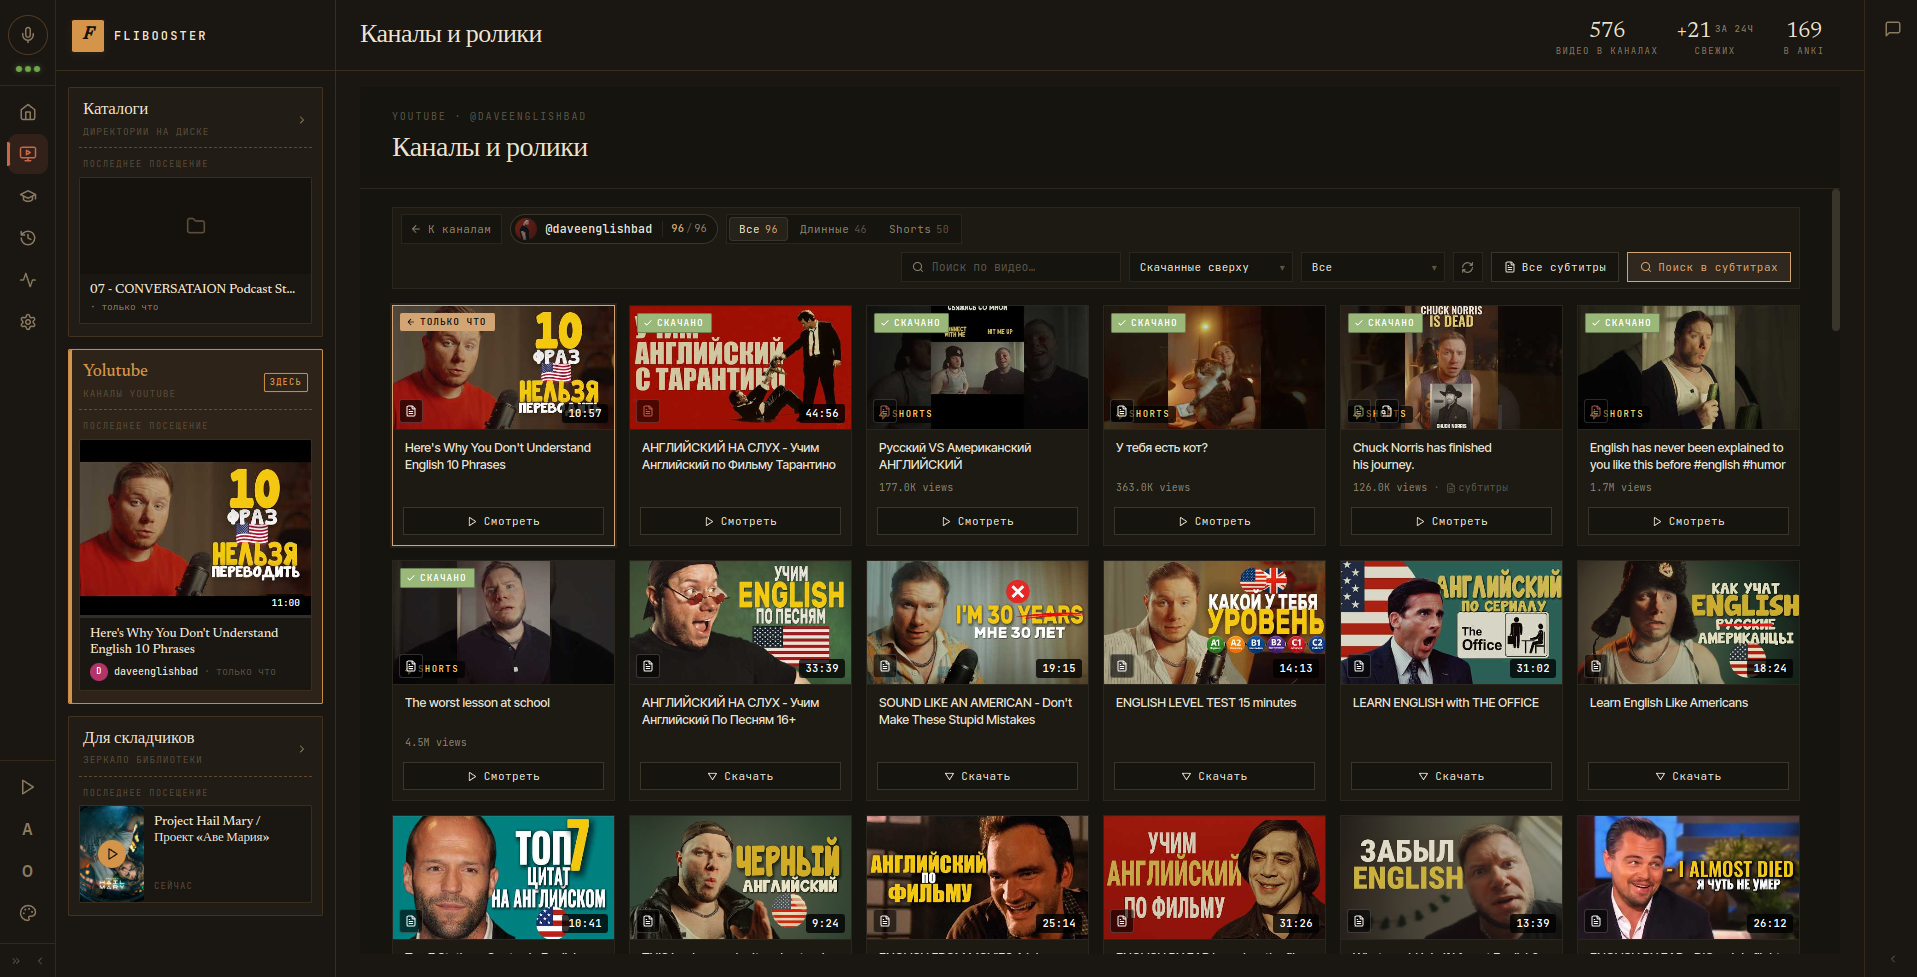Open the 'Черный английский' video thumbnail
The image size is (1917, 977).
point(741,877)
